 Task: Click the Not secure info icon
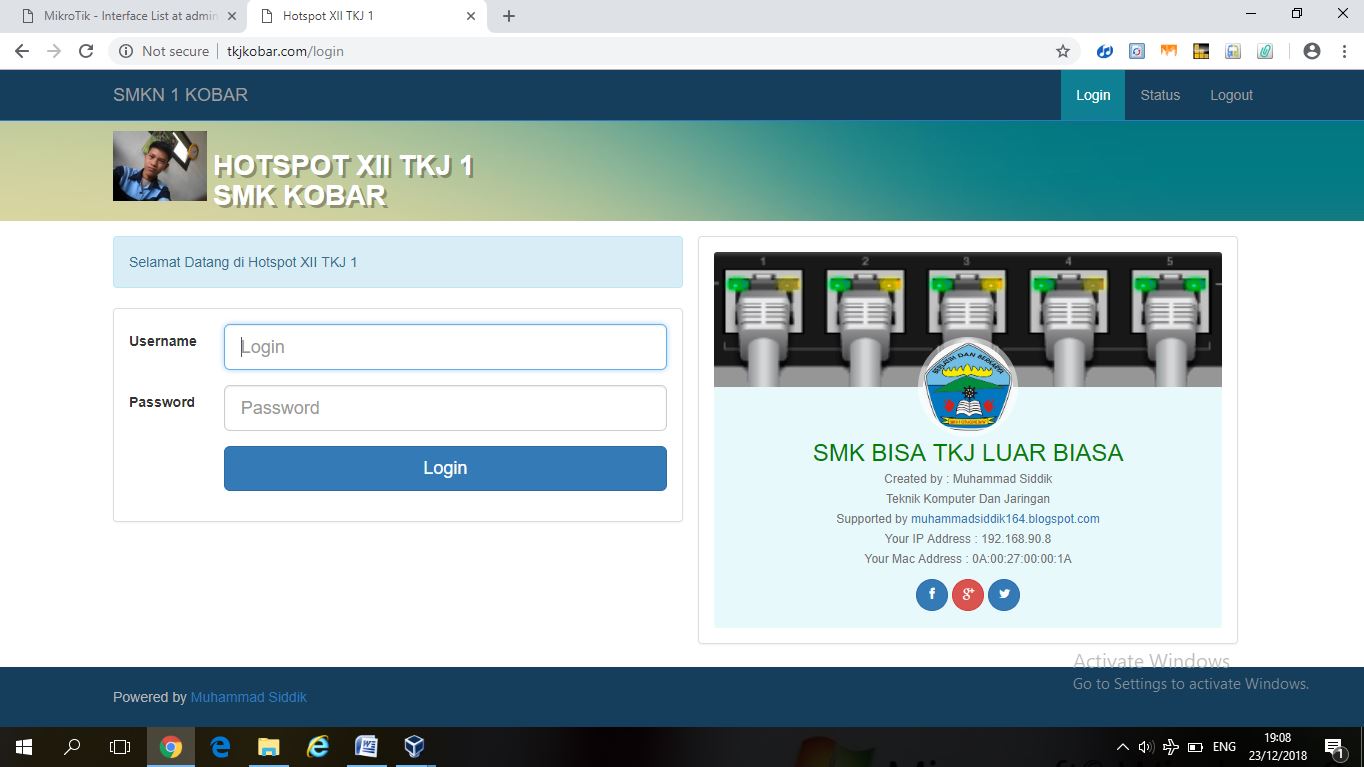pyautogui.click(x=128, y=51)
